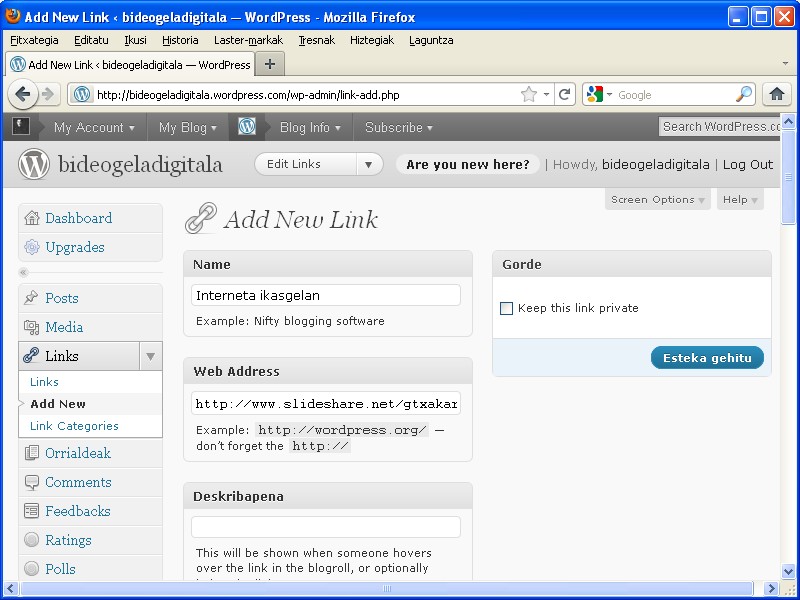800x600 pixels.
Task: Click the Name input field
Action: tap(326, 295)
